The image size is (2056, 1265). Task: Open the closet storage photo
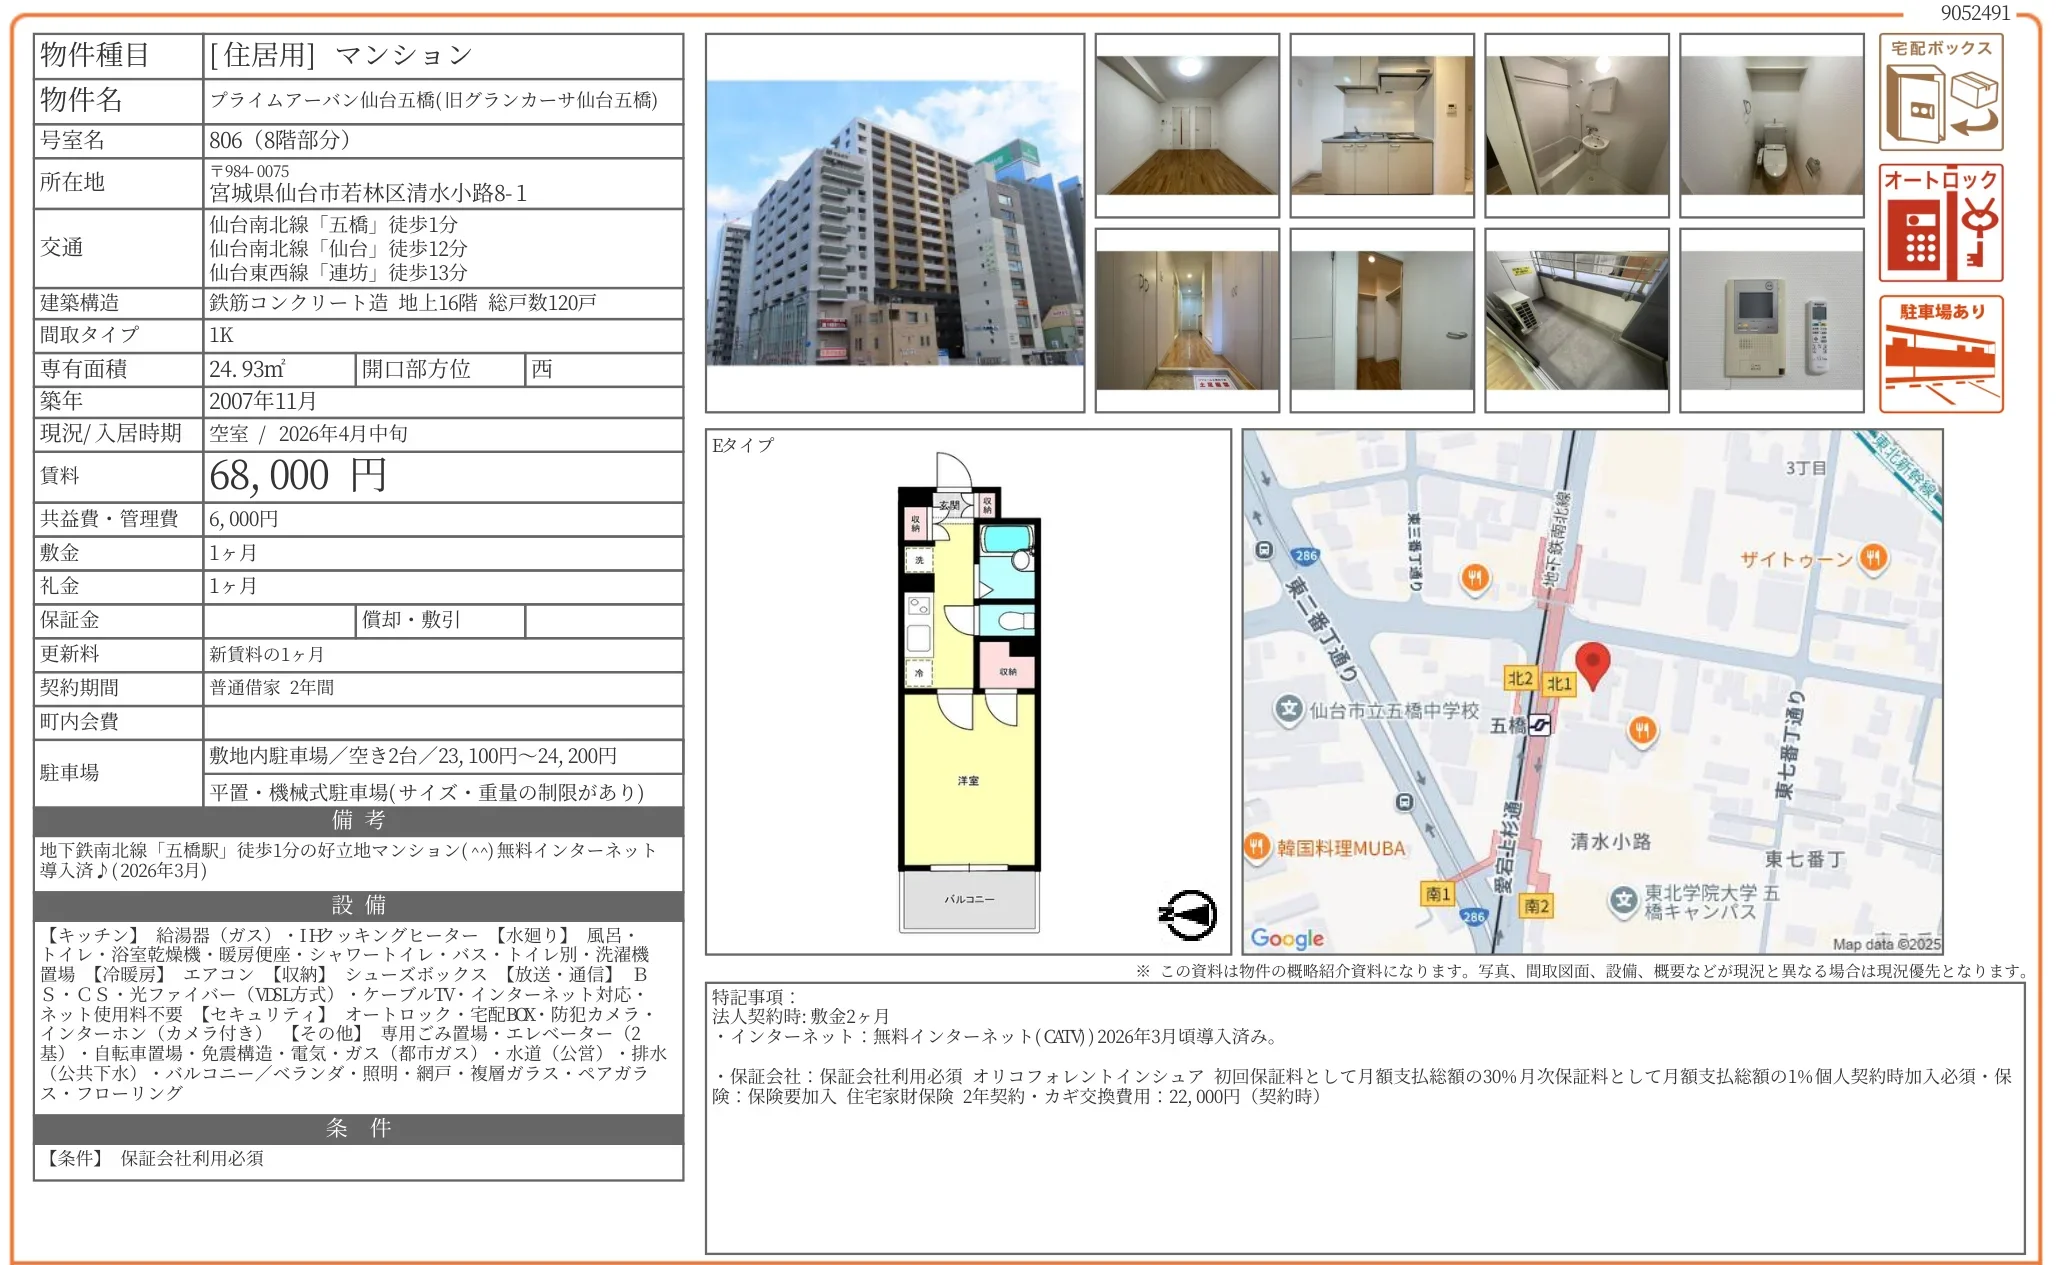coord(1382,320)
